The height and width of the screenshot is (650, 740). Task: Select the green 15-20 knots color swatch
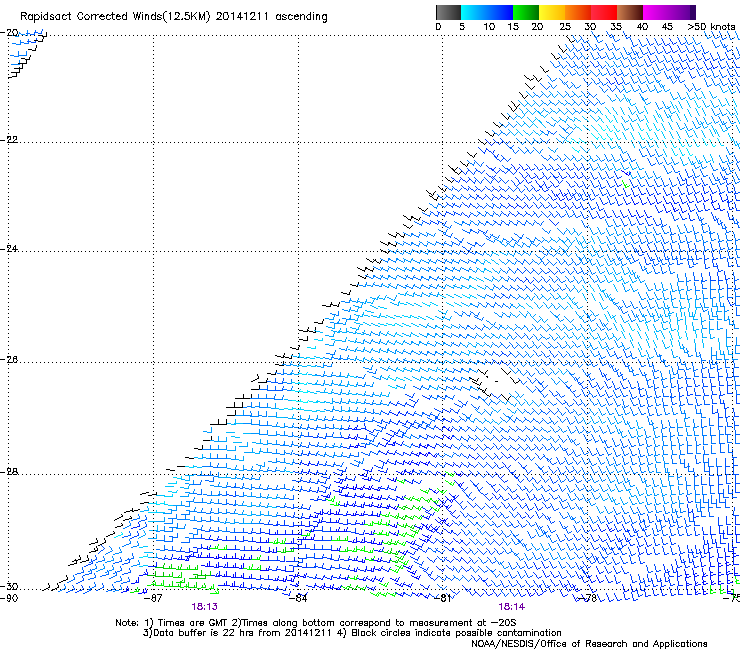[526, 12]
